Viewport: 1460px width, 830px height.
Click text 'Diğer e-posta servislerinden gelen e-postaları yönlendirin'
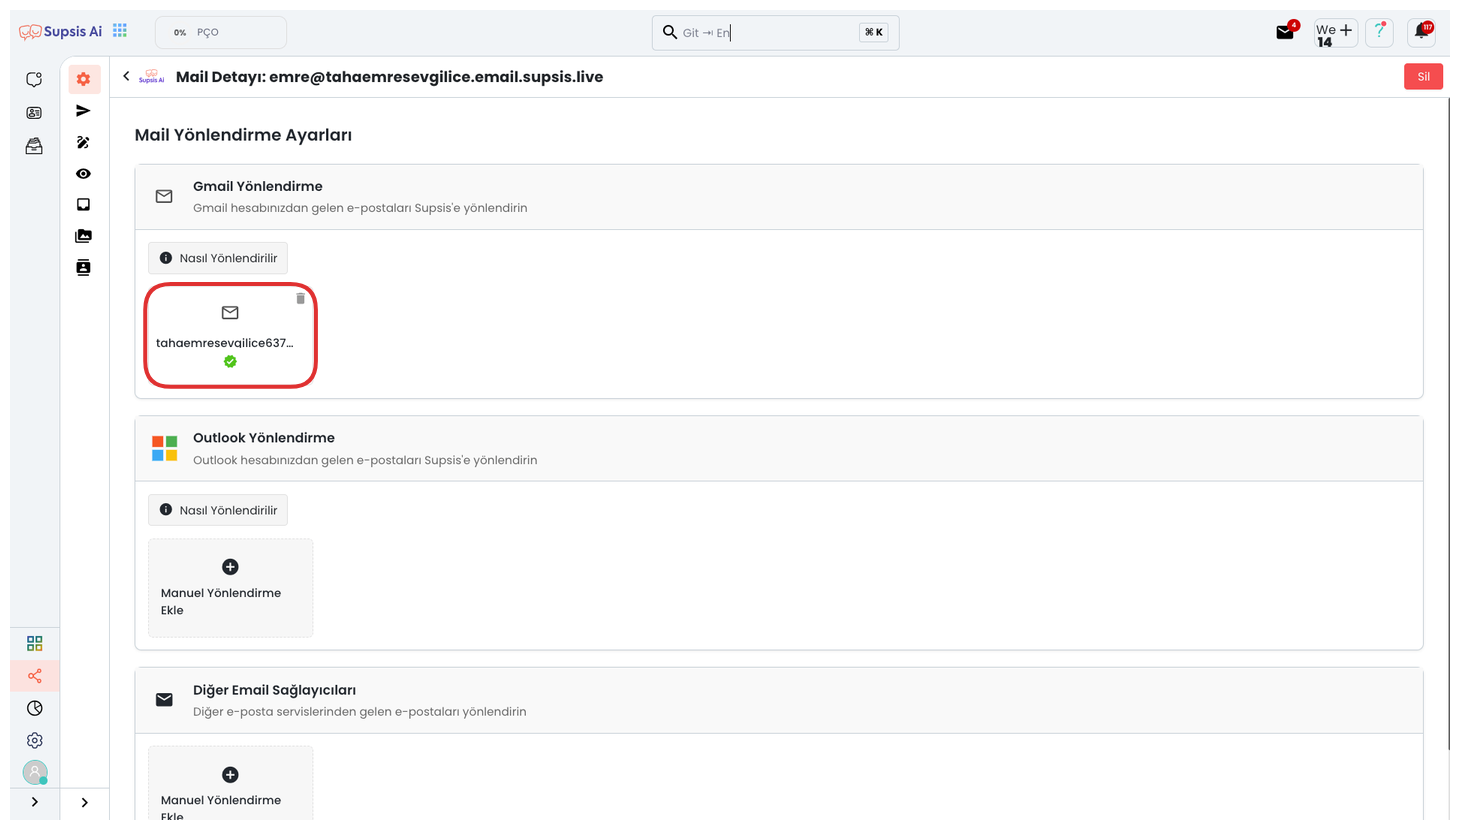point(359,712)
